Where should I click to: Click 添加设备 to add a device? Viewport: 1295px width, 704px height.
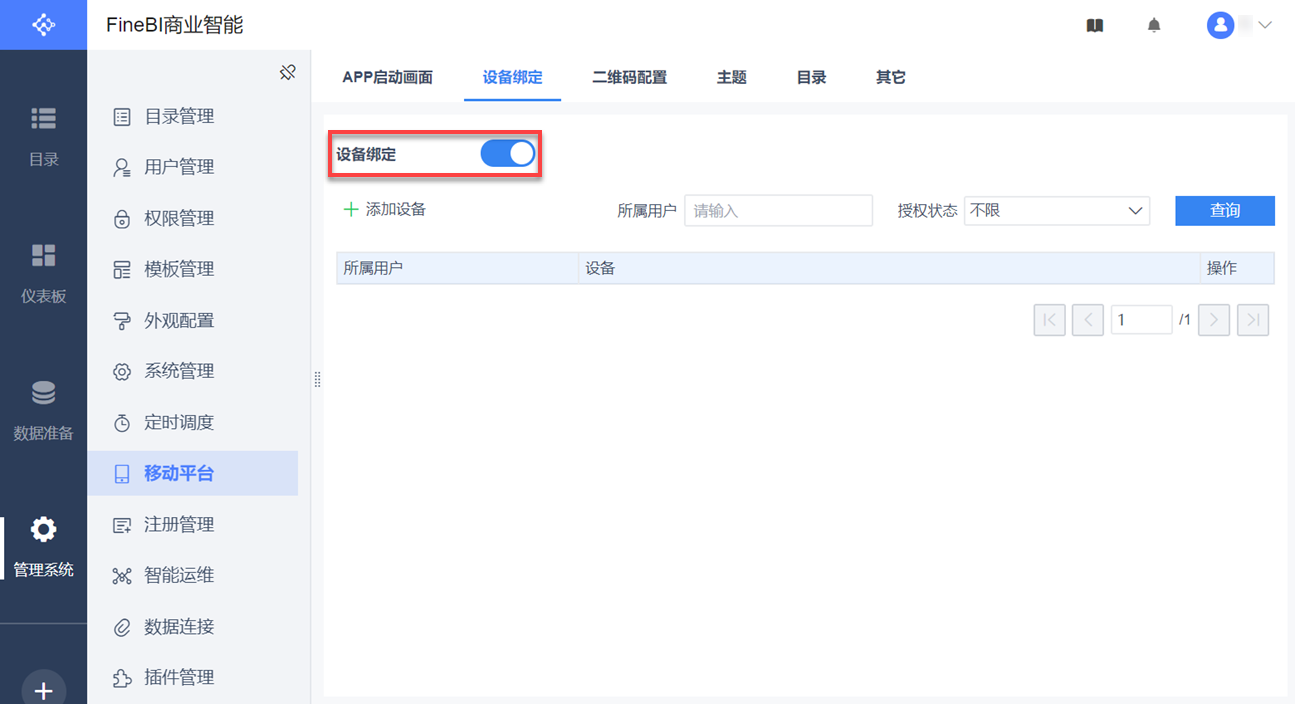click(x=385, y=209)
